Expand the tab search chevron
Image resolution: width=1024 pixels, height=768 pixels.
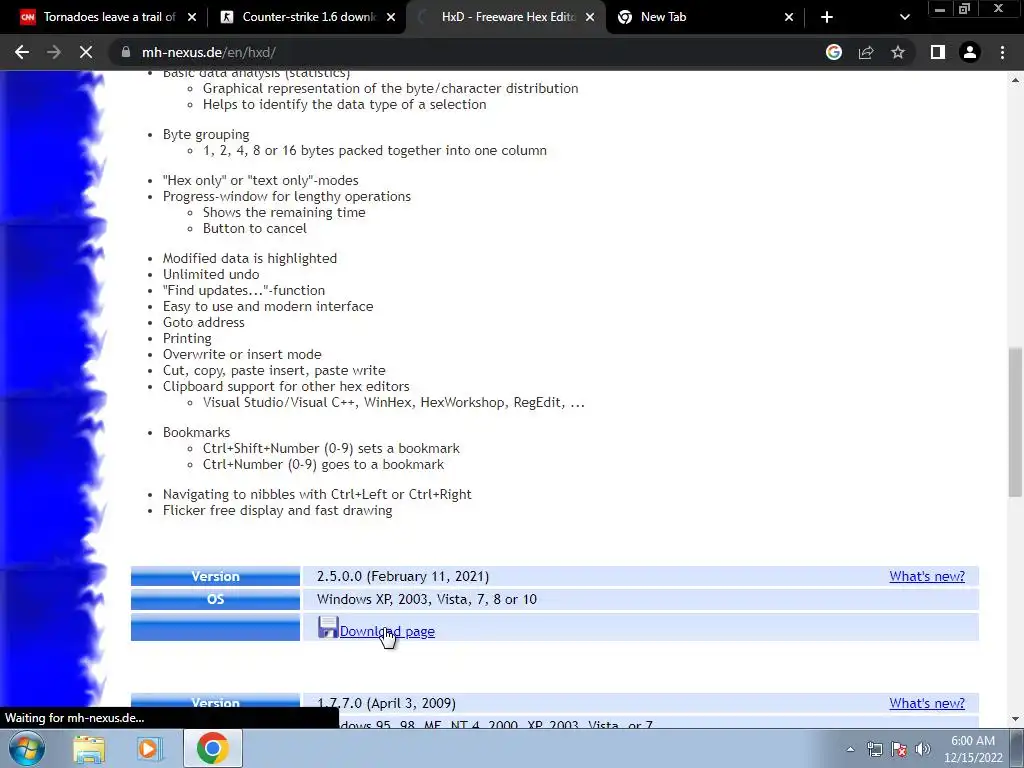pyautogui.click(x=904, y=18)
